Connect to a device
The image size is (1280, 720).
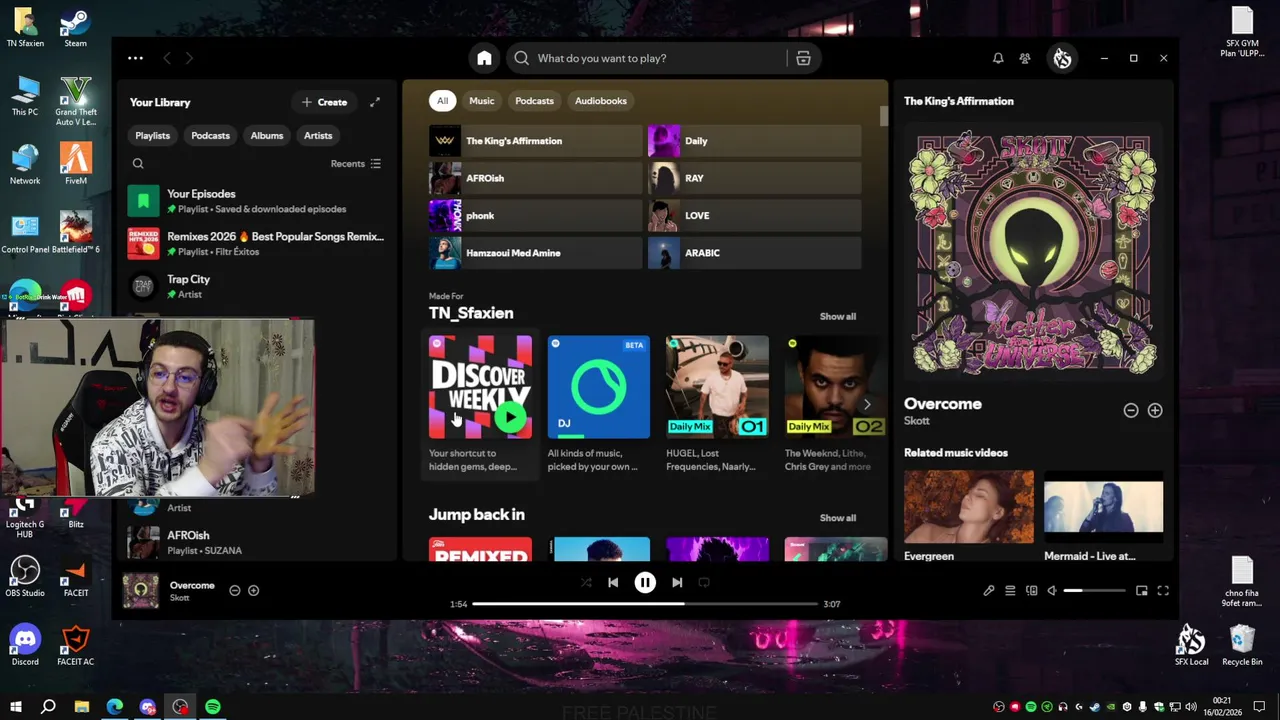click(1032, 591)
